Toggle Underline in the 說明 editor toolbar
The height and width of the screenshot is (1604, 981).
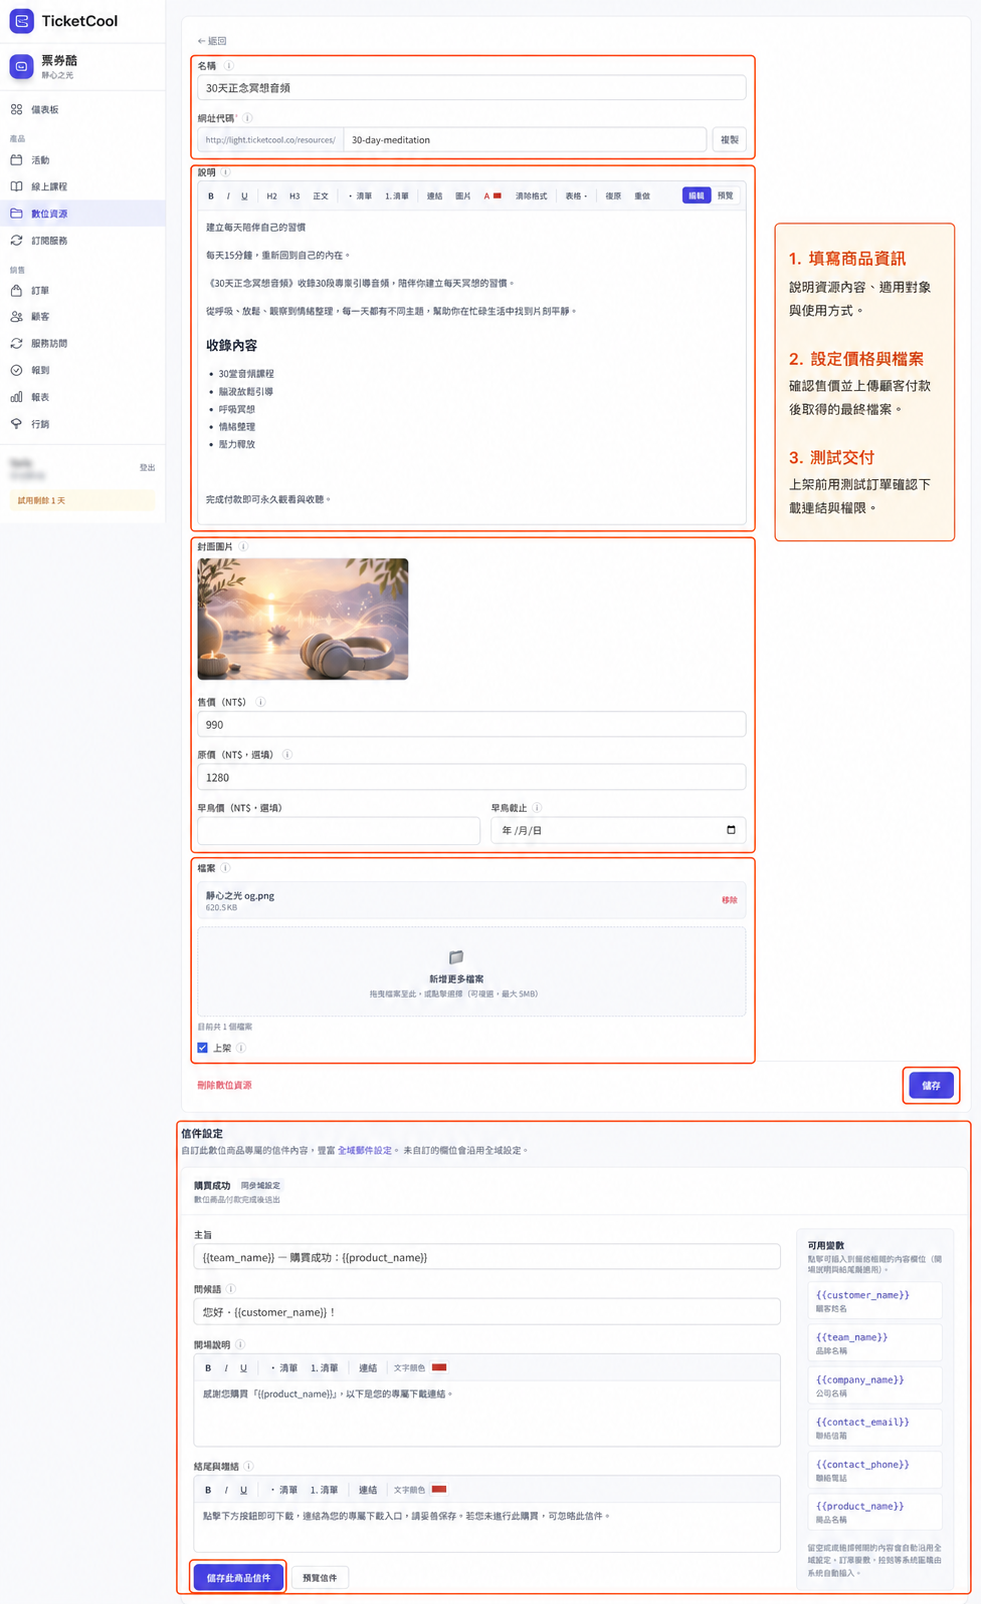pyautogui.click(x=244, y=196)
